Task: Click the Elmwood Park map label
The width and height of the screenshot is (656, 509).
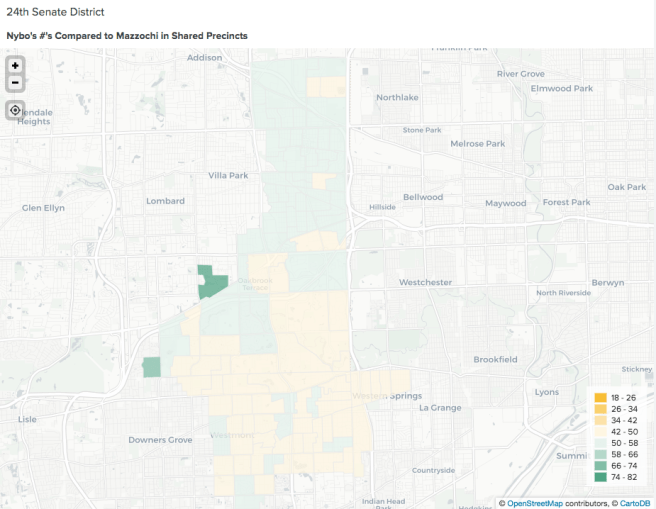Action: 562,89
